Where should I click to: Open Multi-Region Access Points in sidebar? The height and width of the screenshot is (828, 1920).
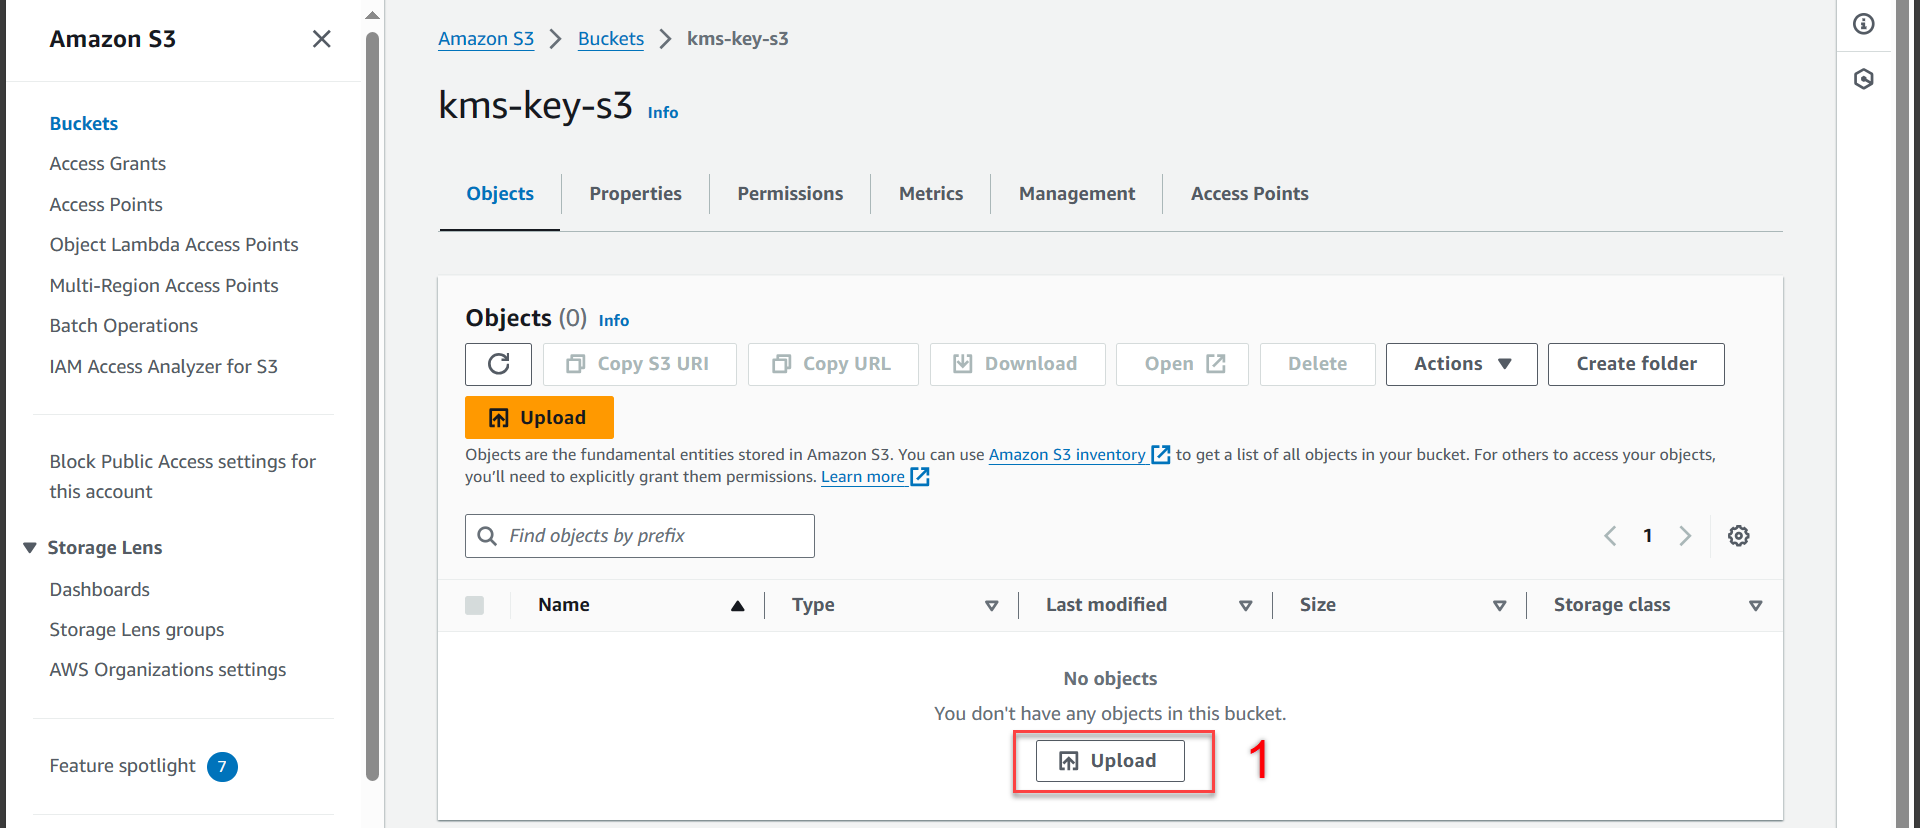point(164,286)
